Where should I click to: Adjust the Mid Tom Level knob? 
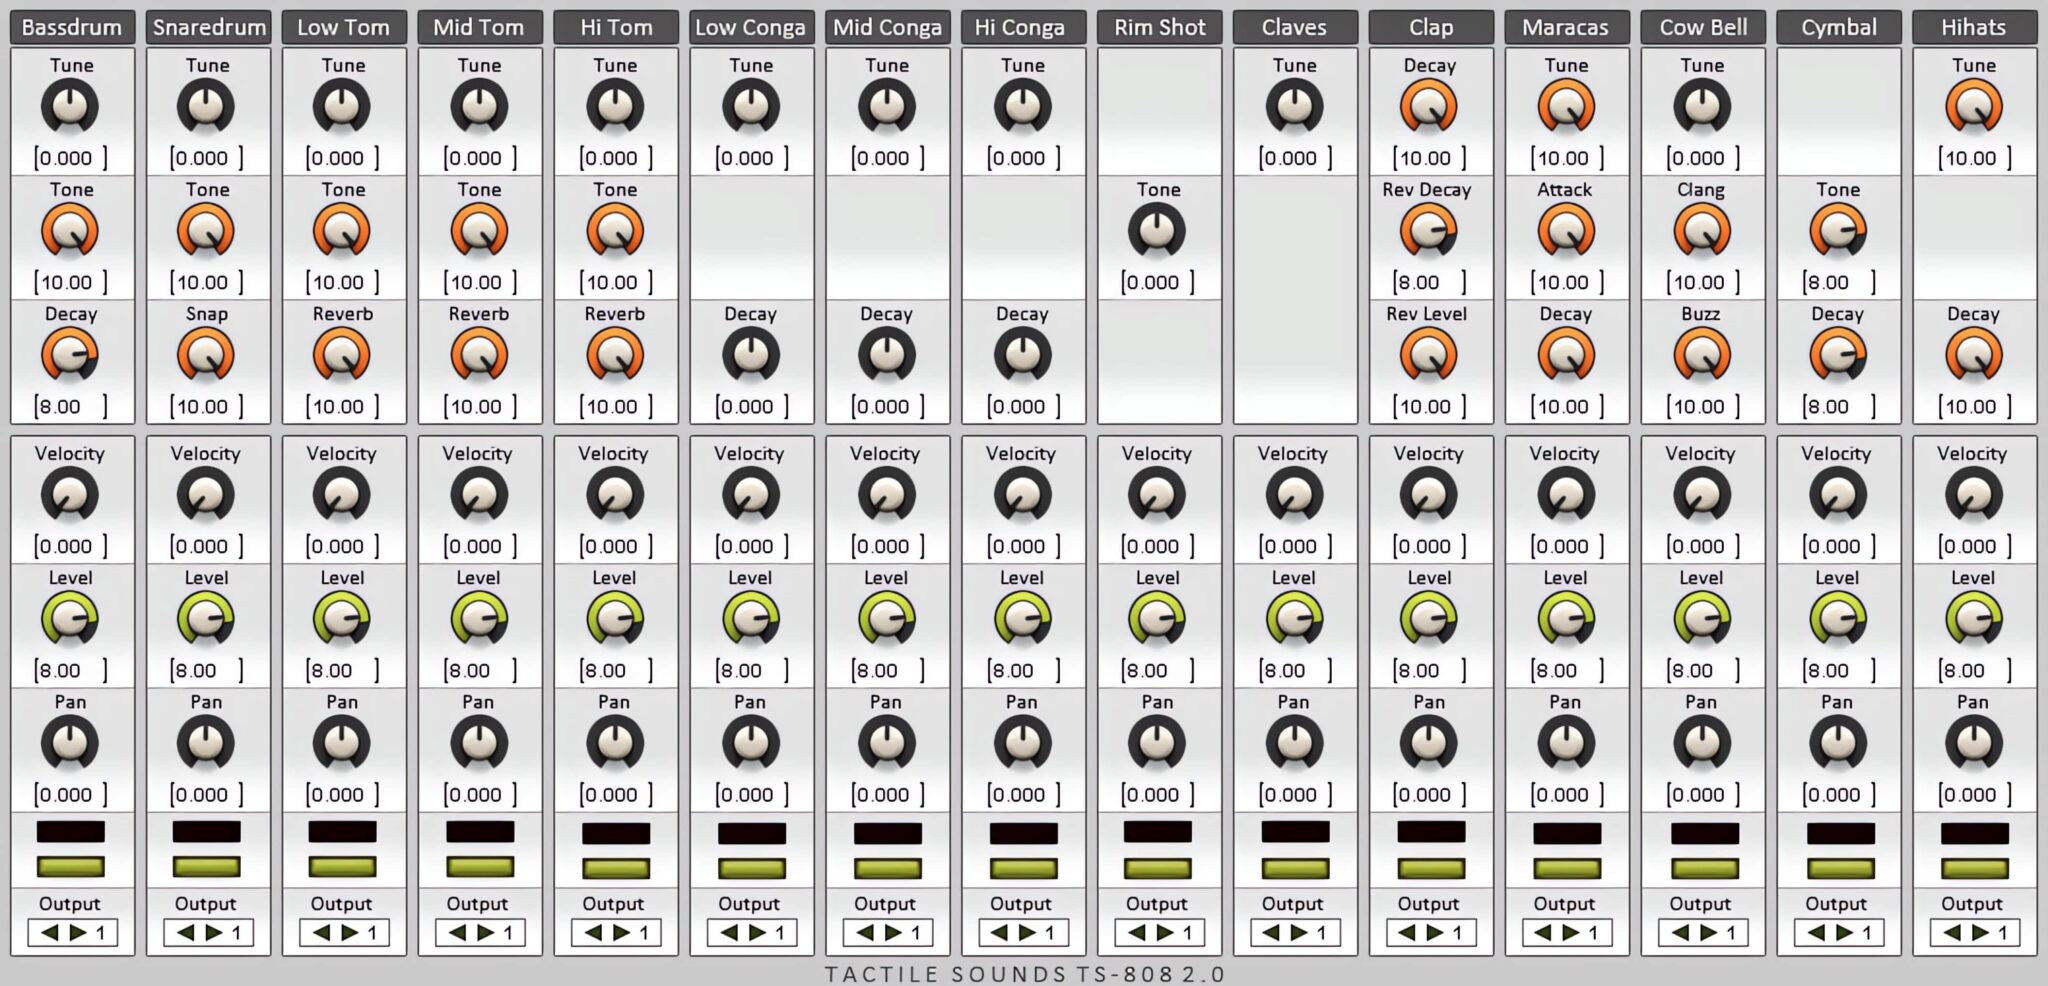pos(477,618)
